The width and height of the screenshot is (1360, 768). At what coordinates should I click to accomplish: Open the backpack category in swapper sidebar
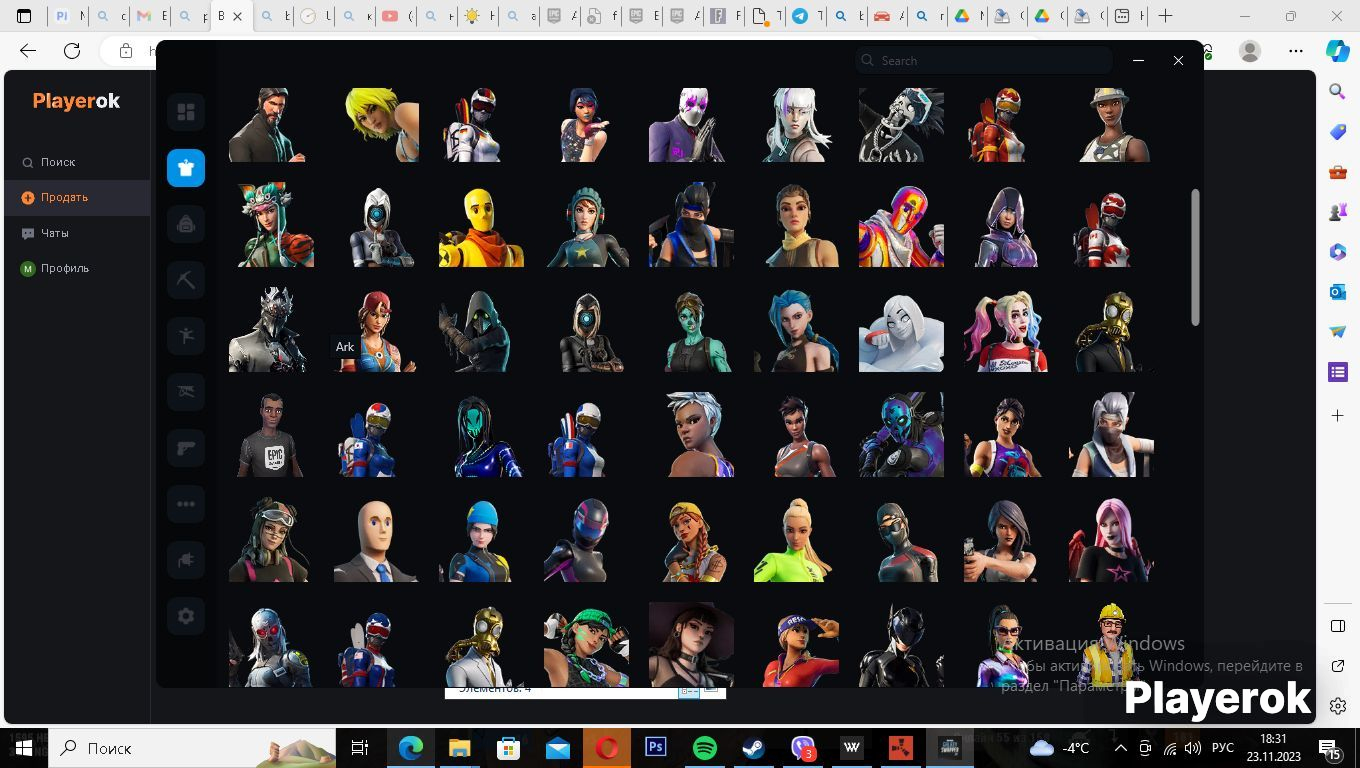coord(186,224)
